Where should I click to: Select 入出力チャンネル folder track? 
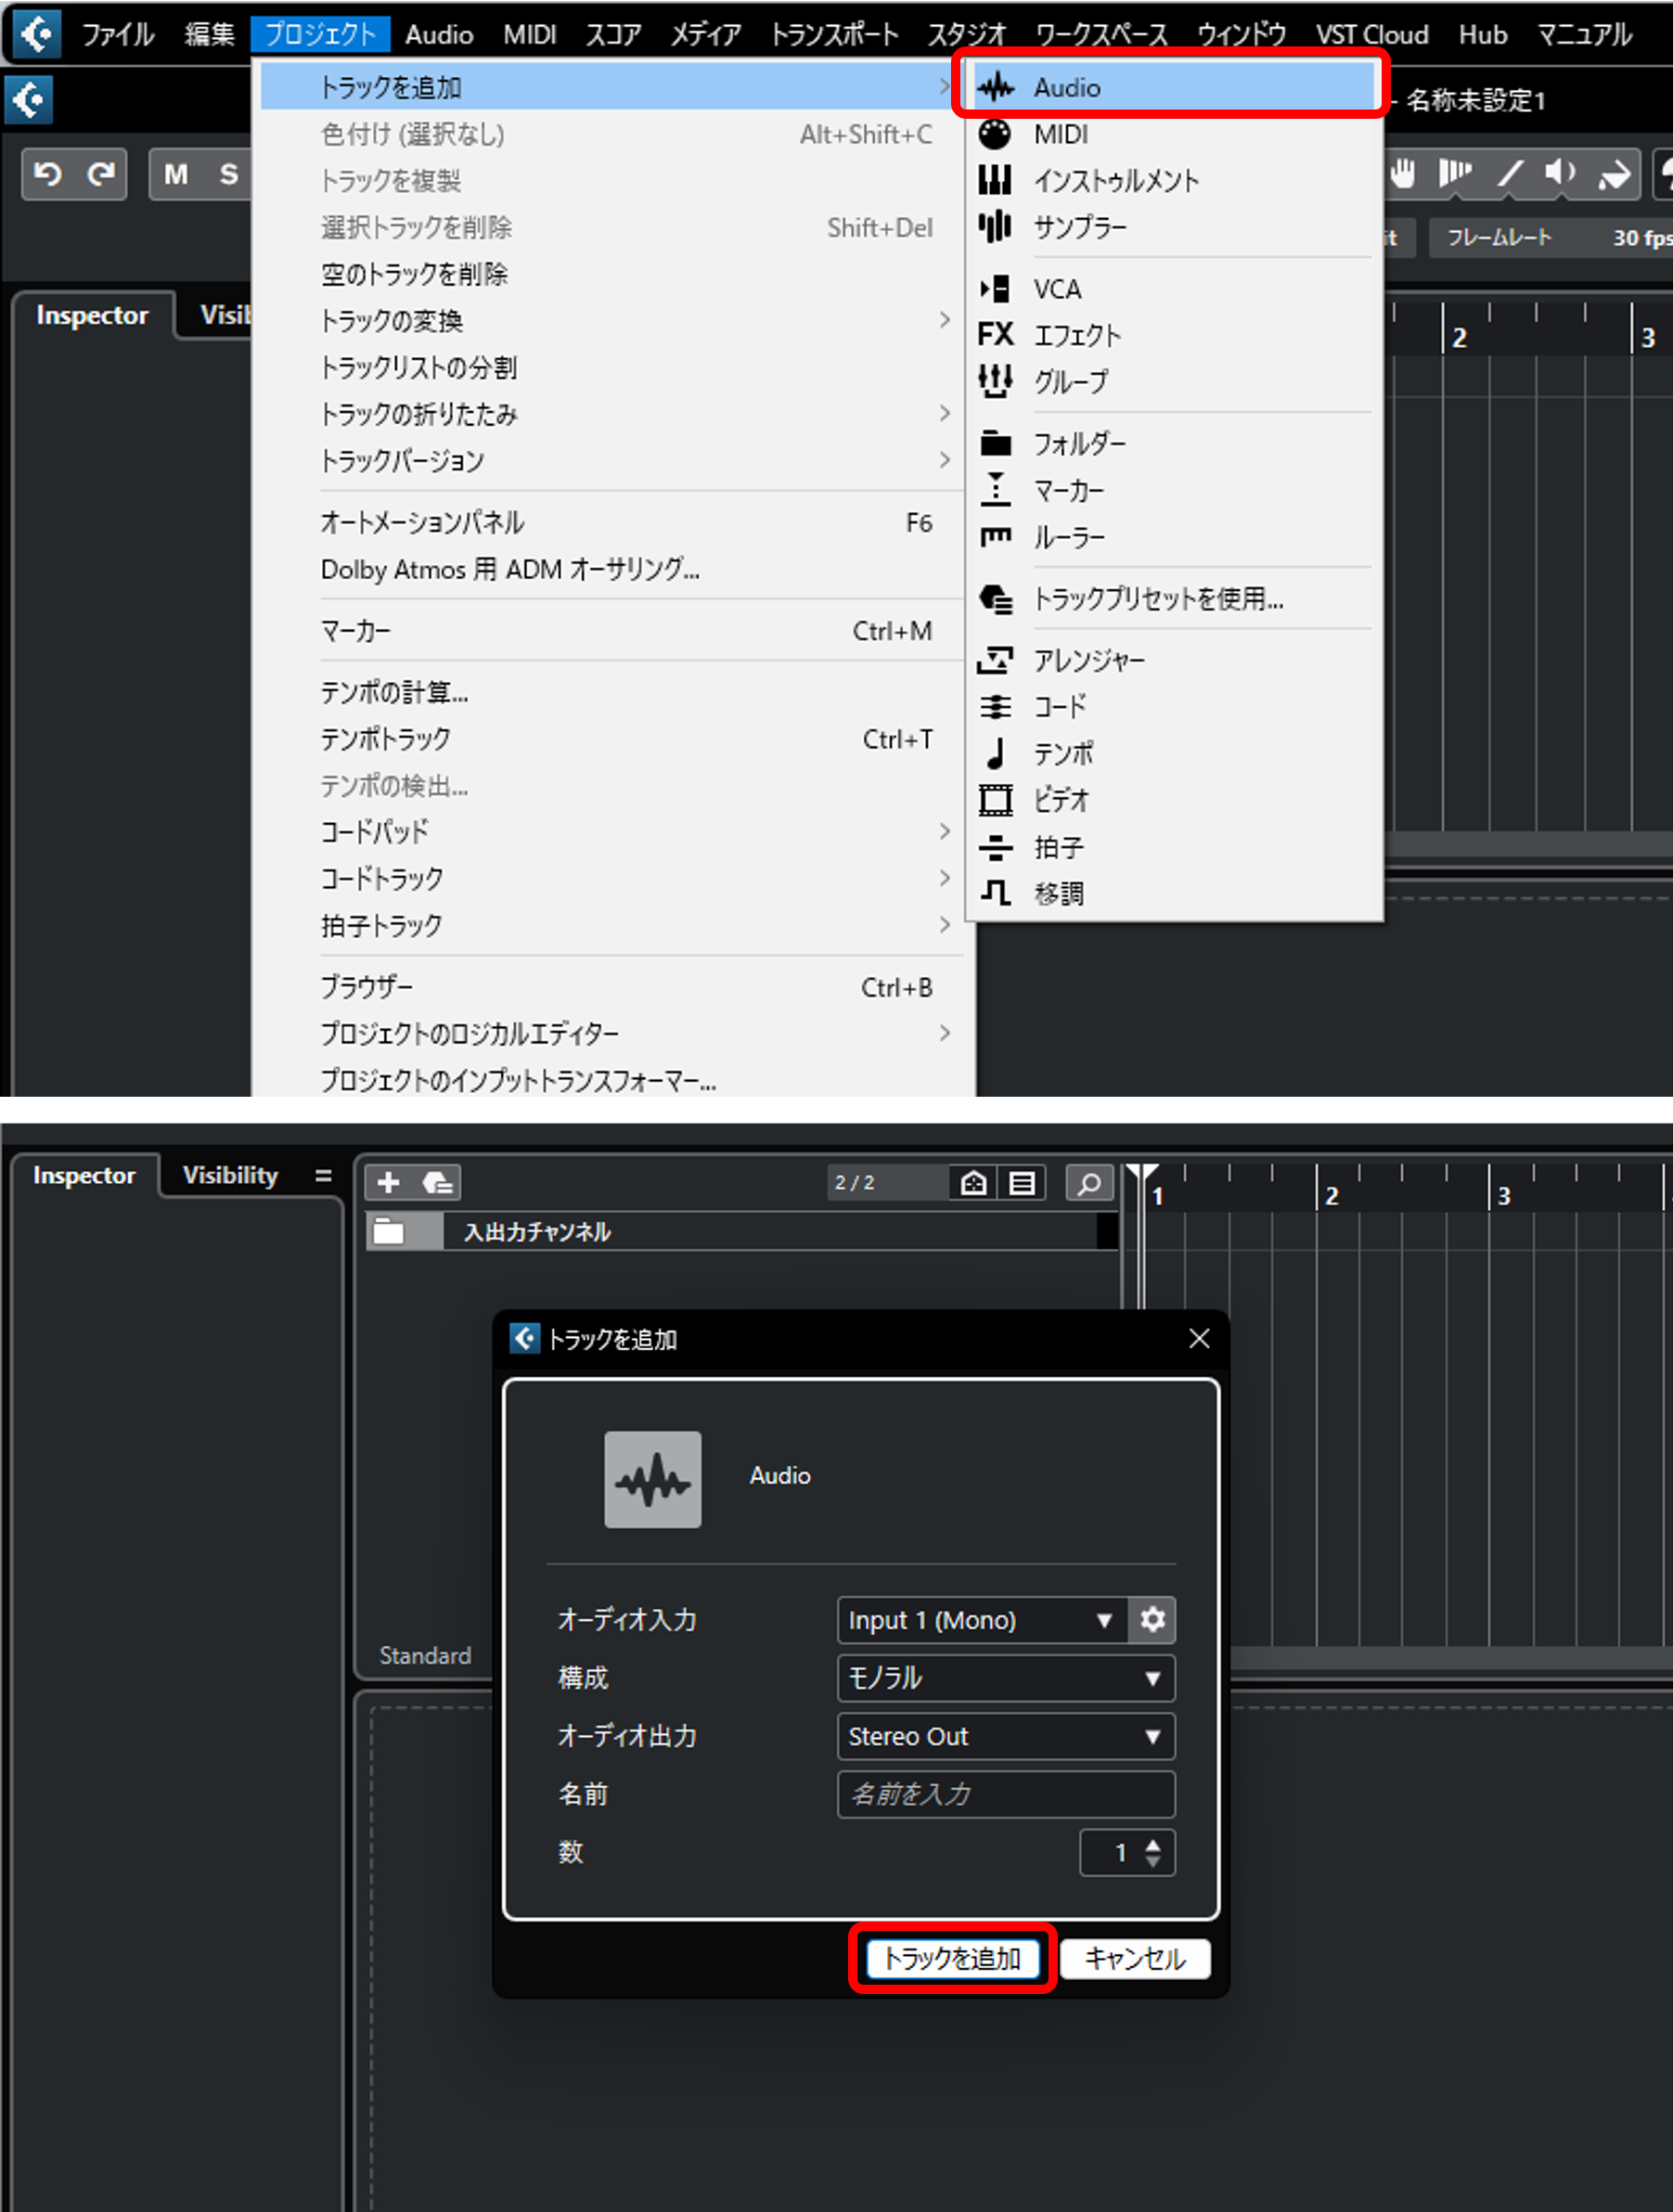click(742, 1231)
